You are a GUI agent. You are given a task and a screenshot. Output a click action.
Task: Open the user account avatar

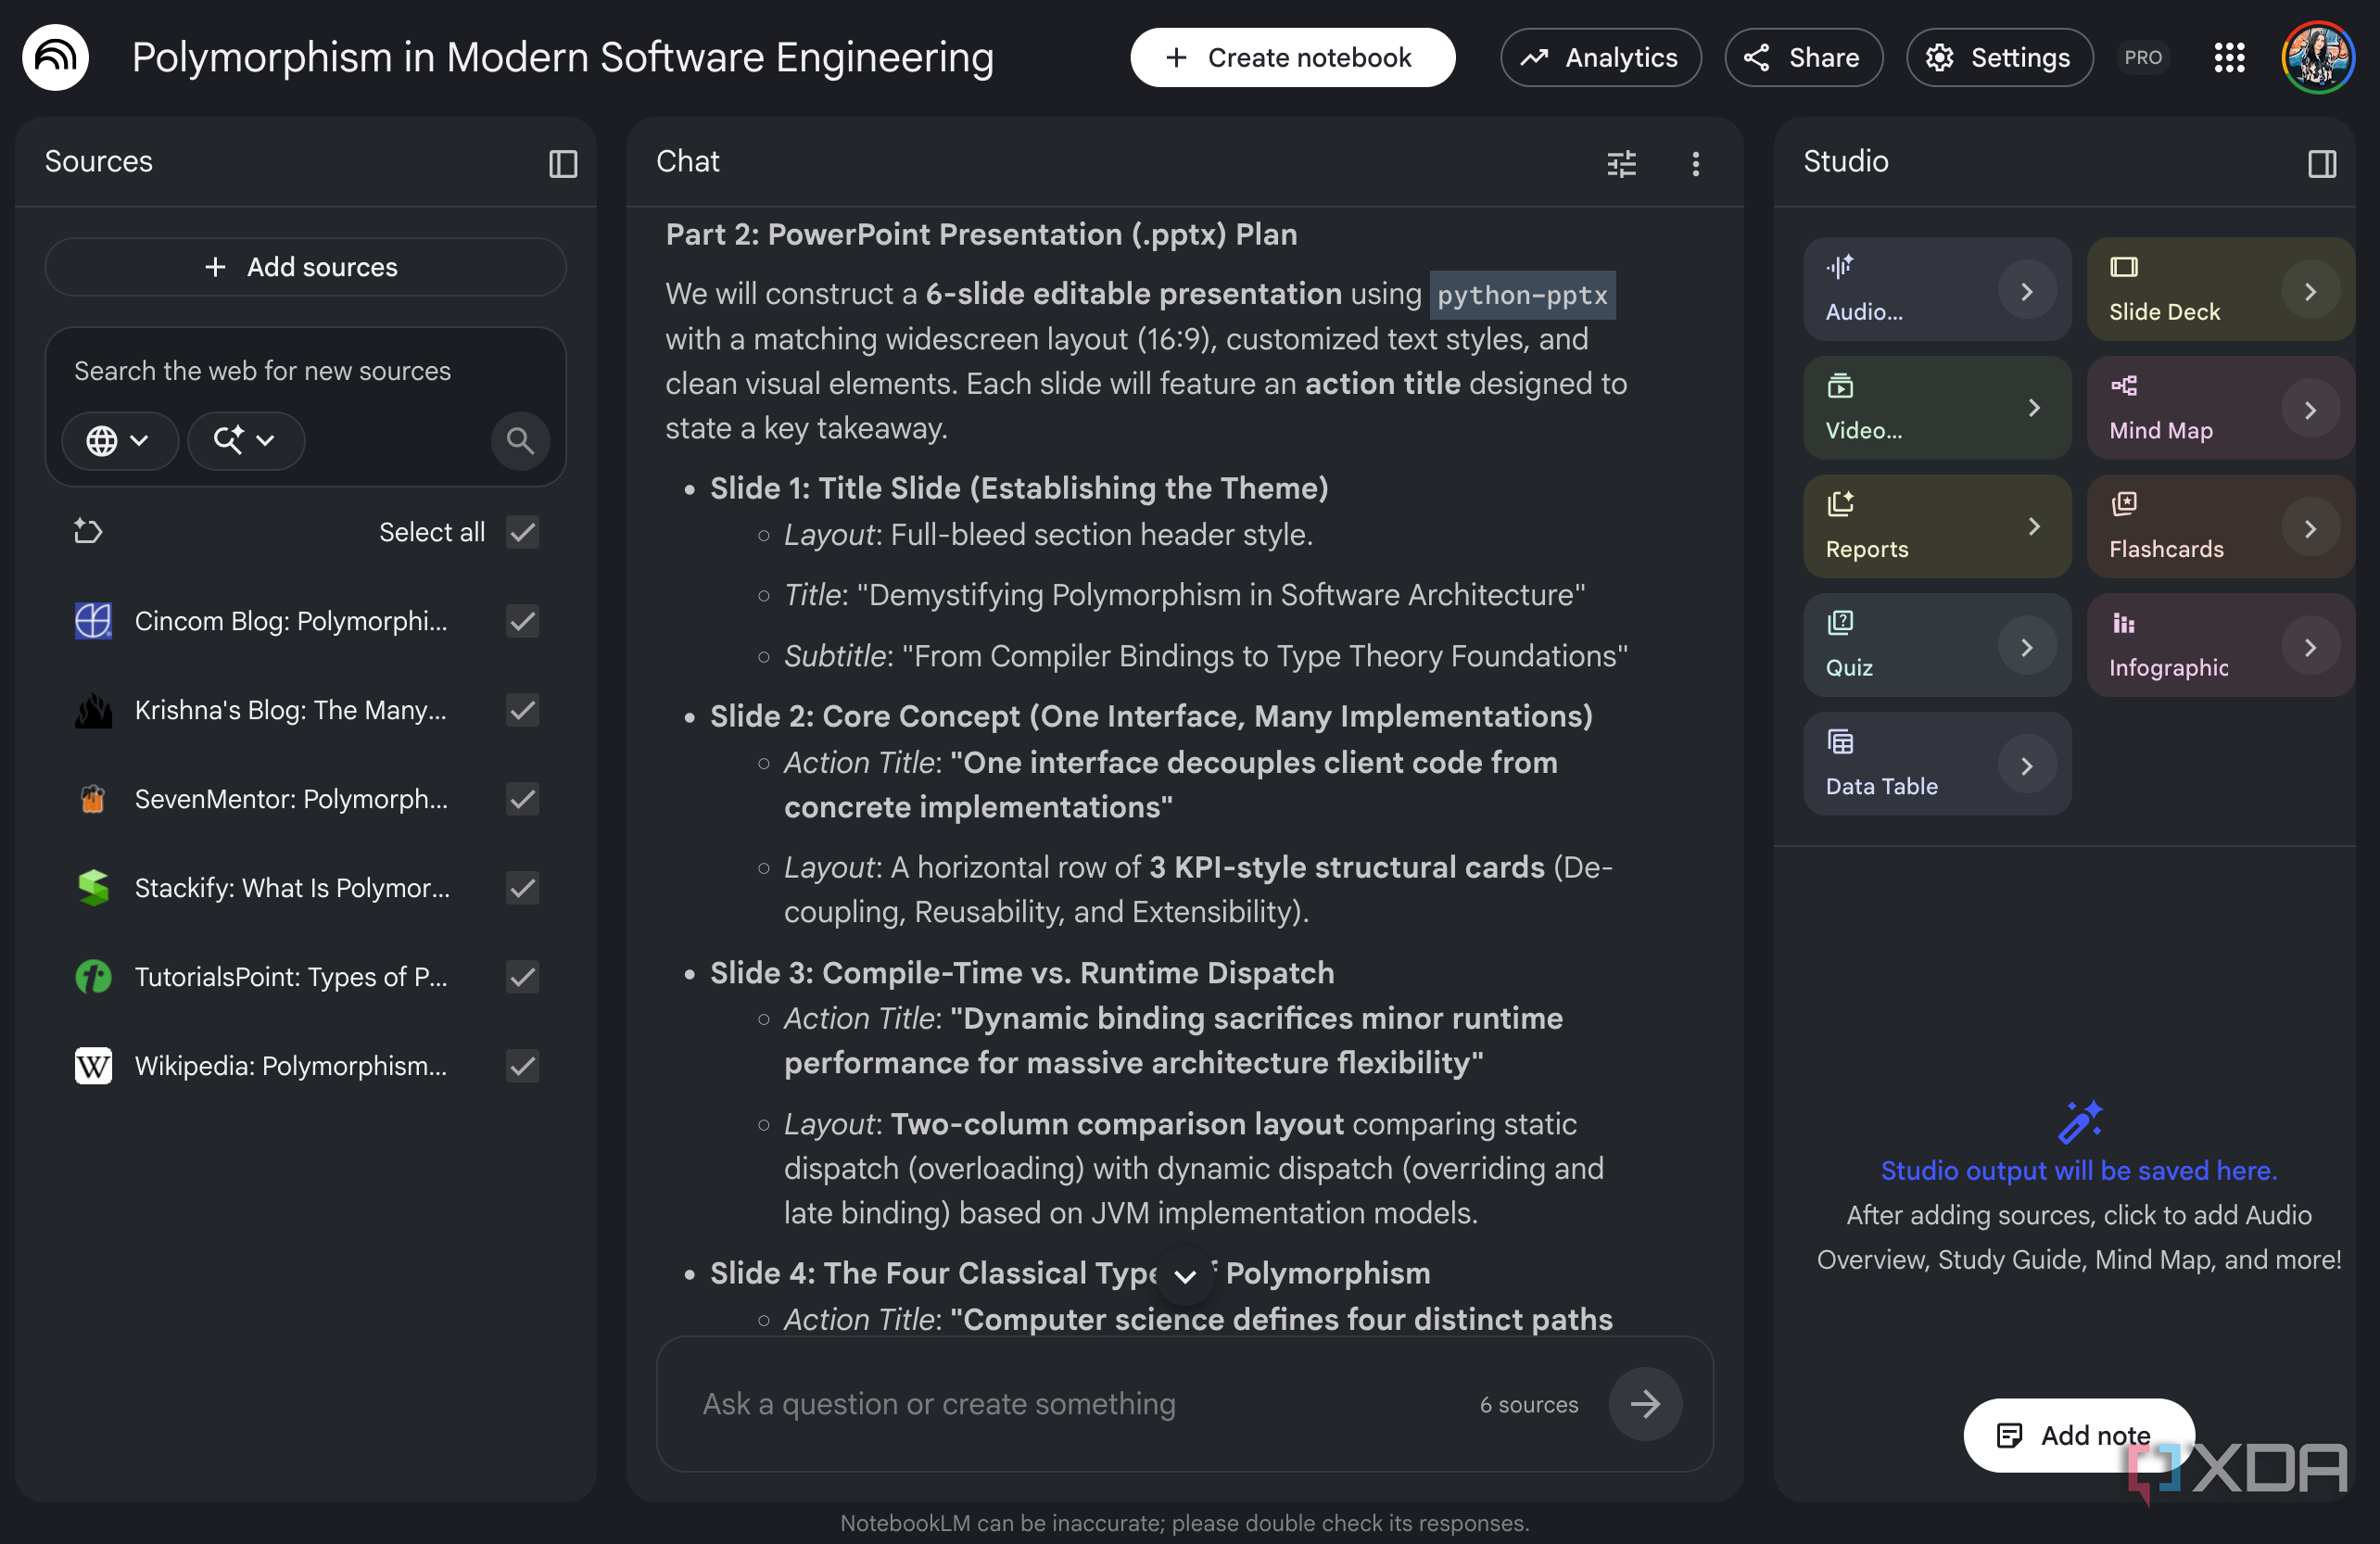pyautogui.click(x=2317, y=58)
